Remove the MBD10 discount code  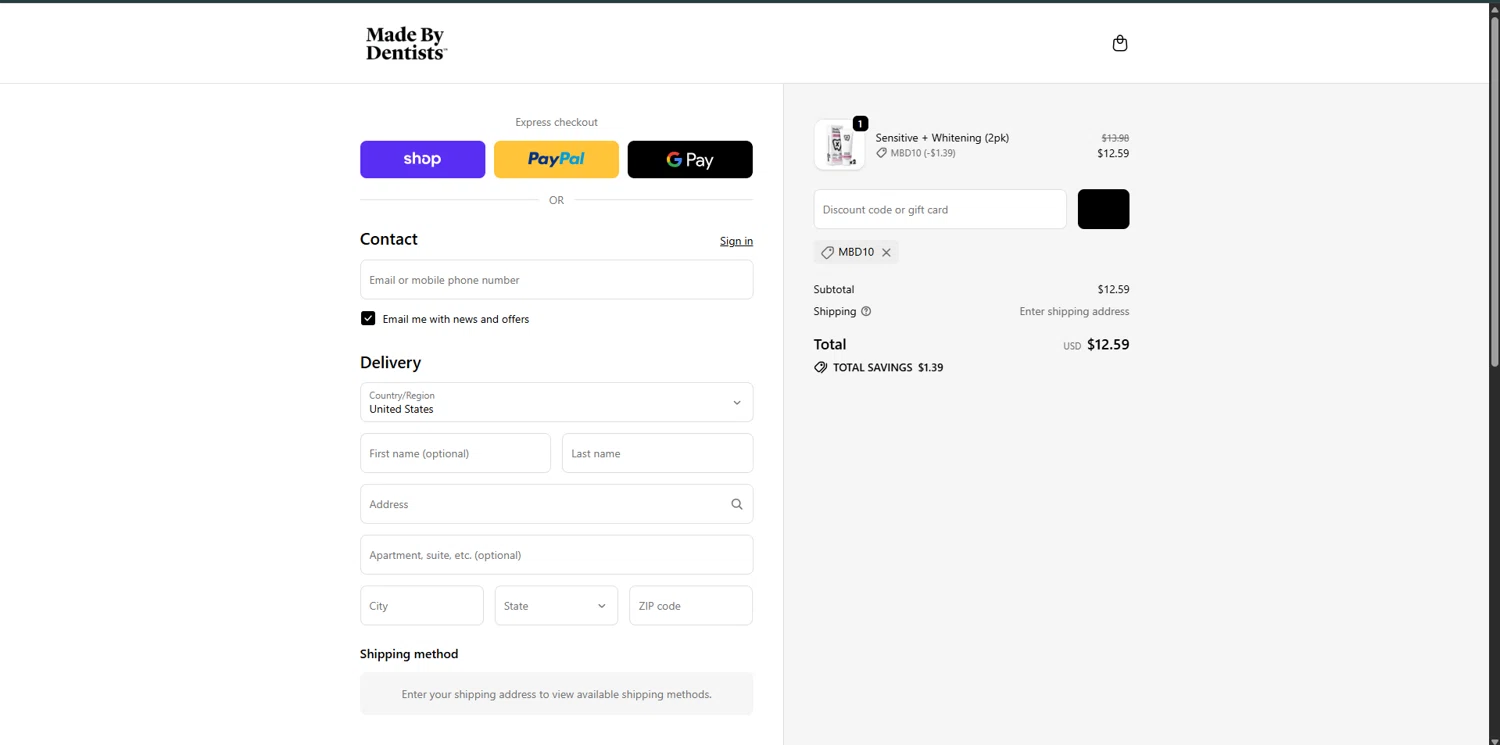point(886,252)
